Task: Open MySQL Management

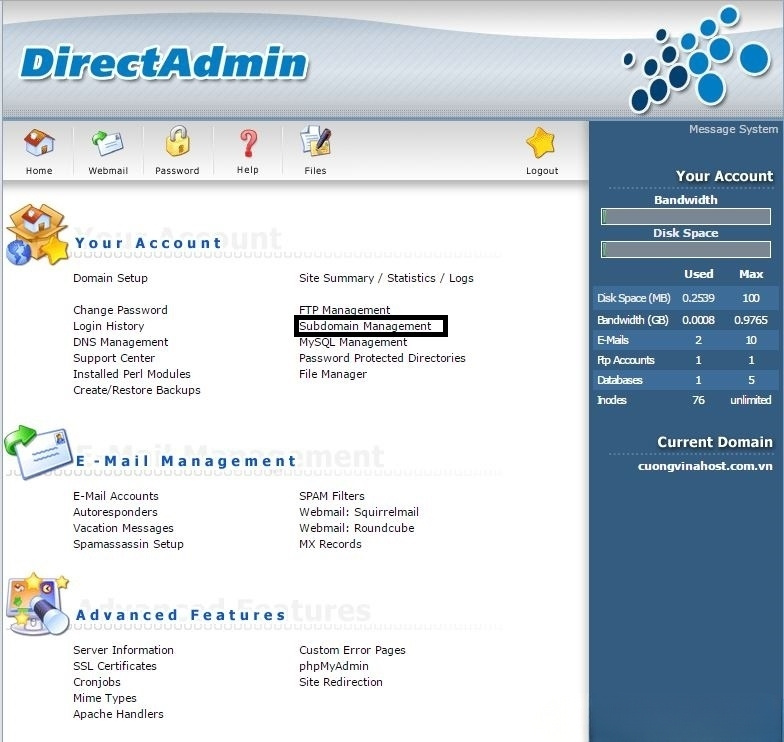Action: pos(353,342)
